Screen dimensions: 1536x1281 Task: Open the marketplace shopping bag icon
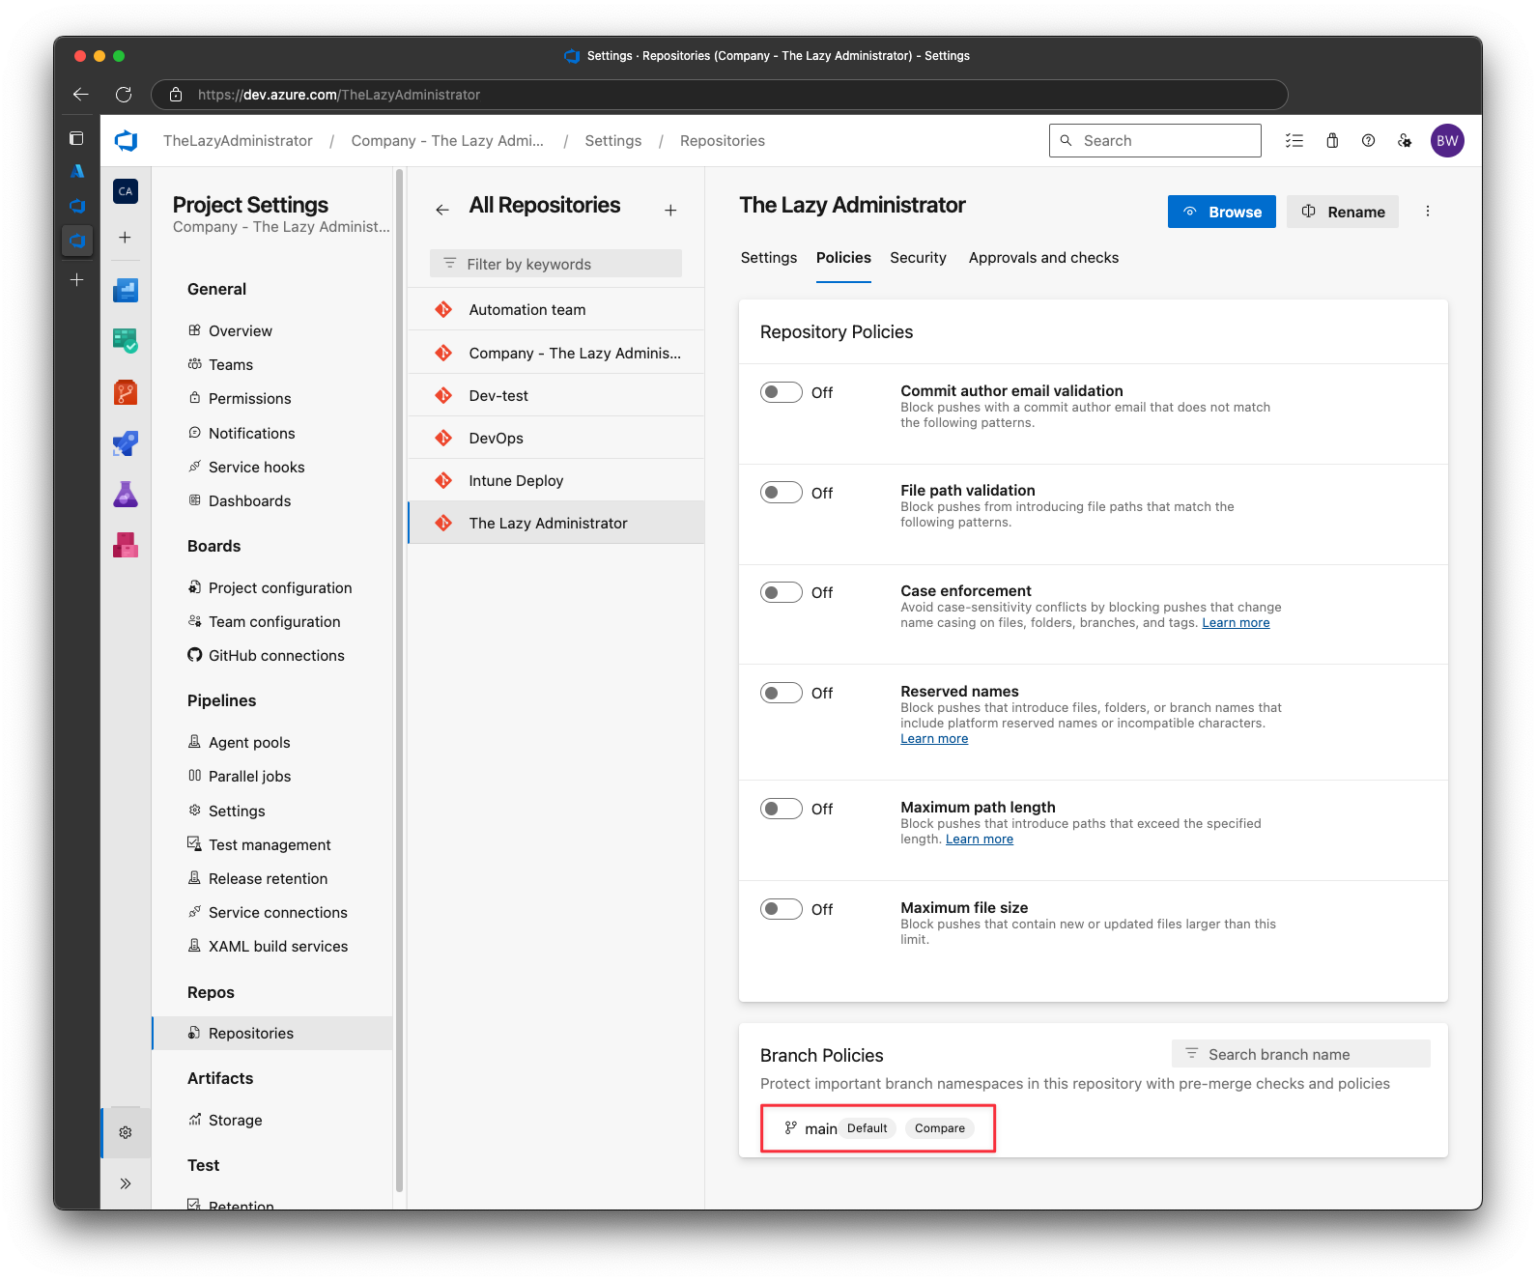tap(1332, 141)
